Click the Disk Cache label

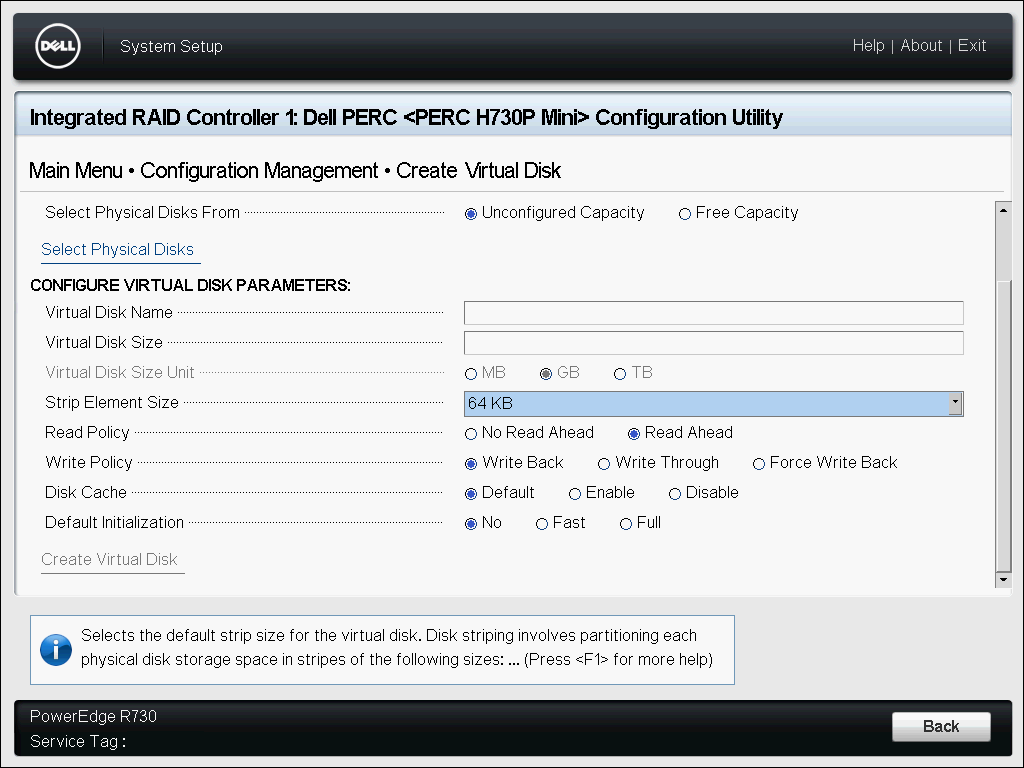tap(86, 492)
